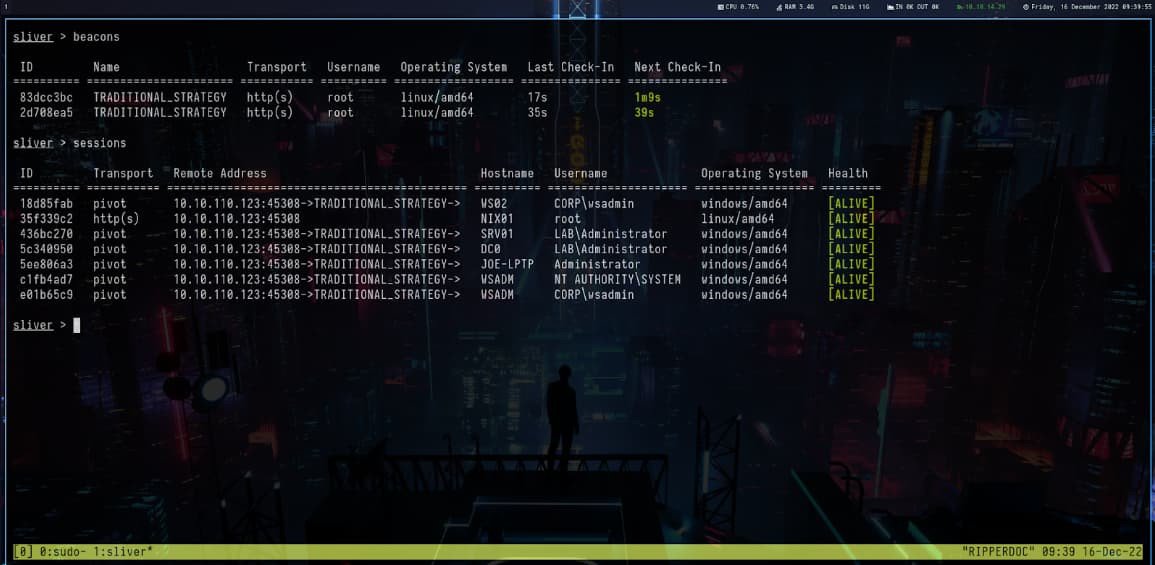Screen dimensions: 1155x565
Task: Click session ID c1fb4ad7
Action: point(46,280)
